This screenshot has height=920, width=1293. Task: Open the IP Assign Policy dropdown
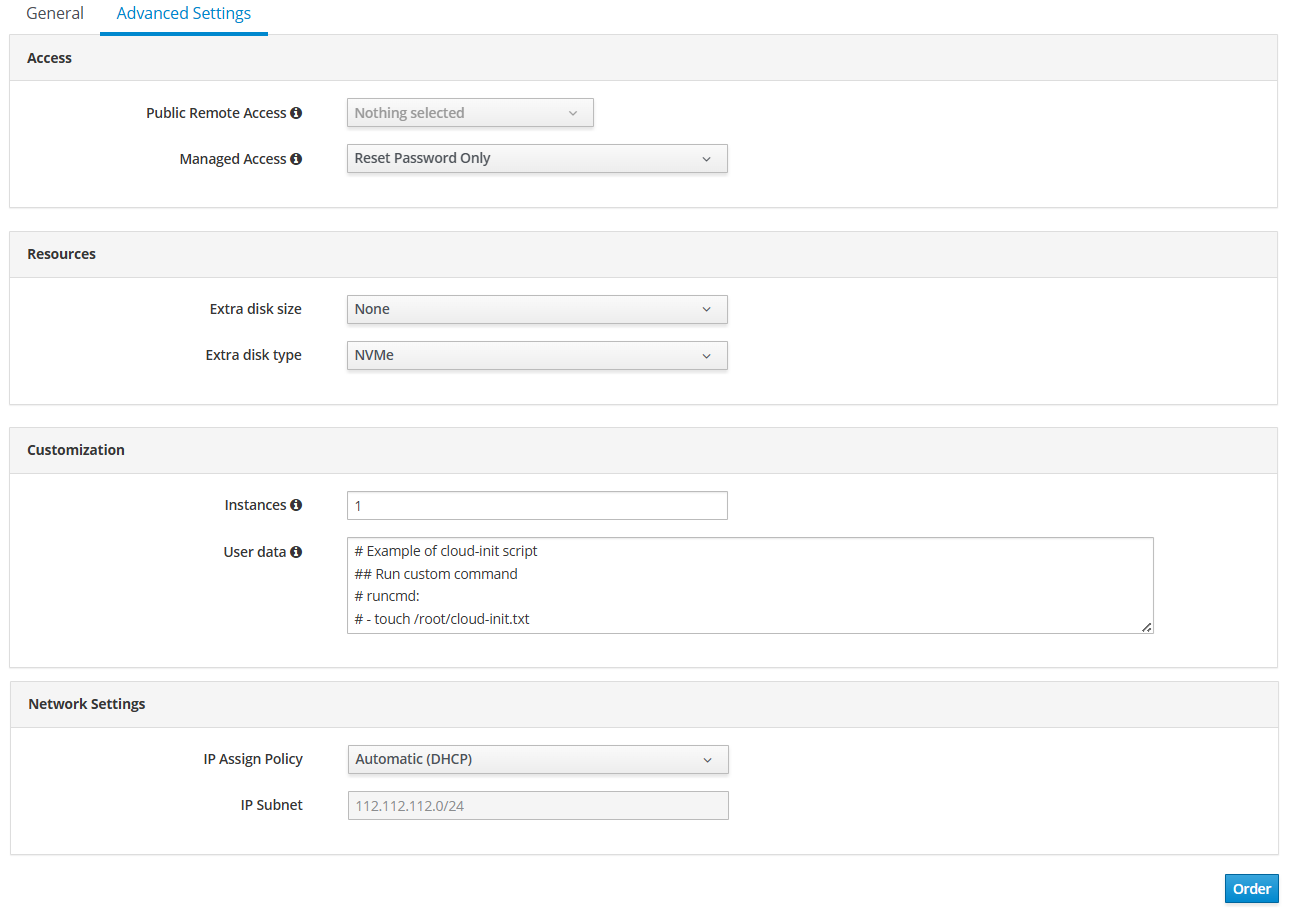click(538, 759)
